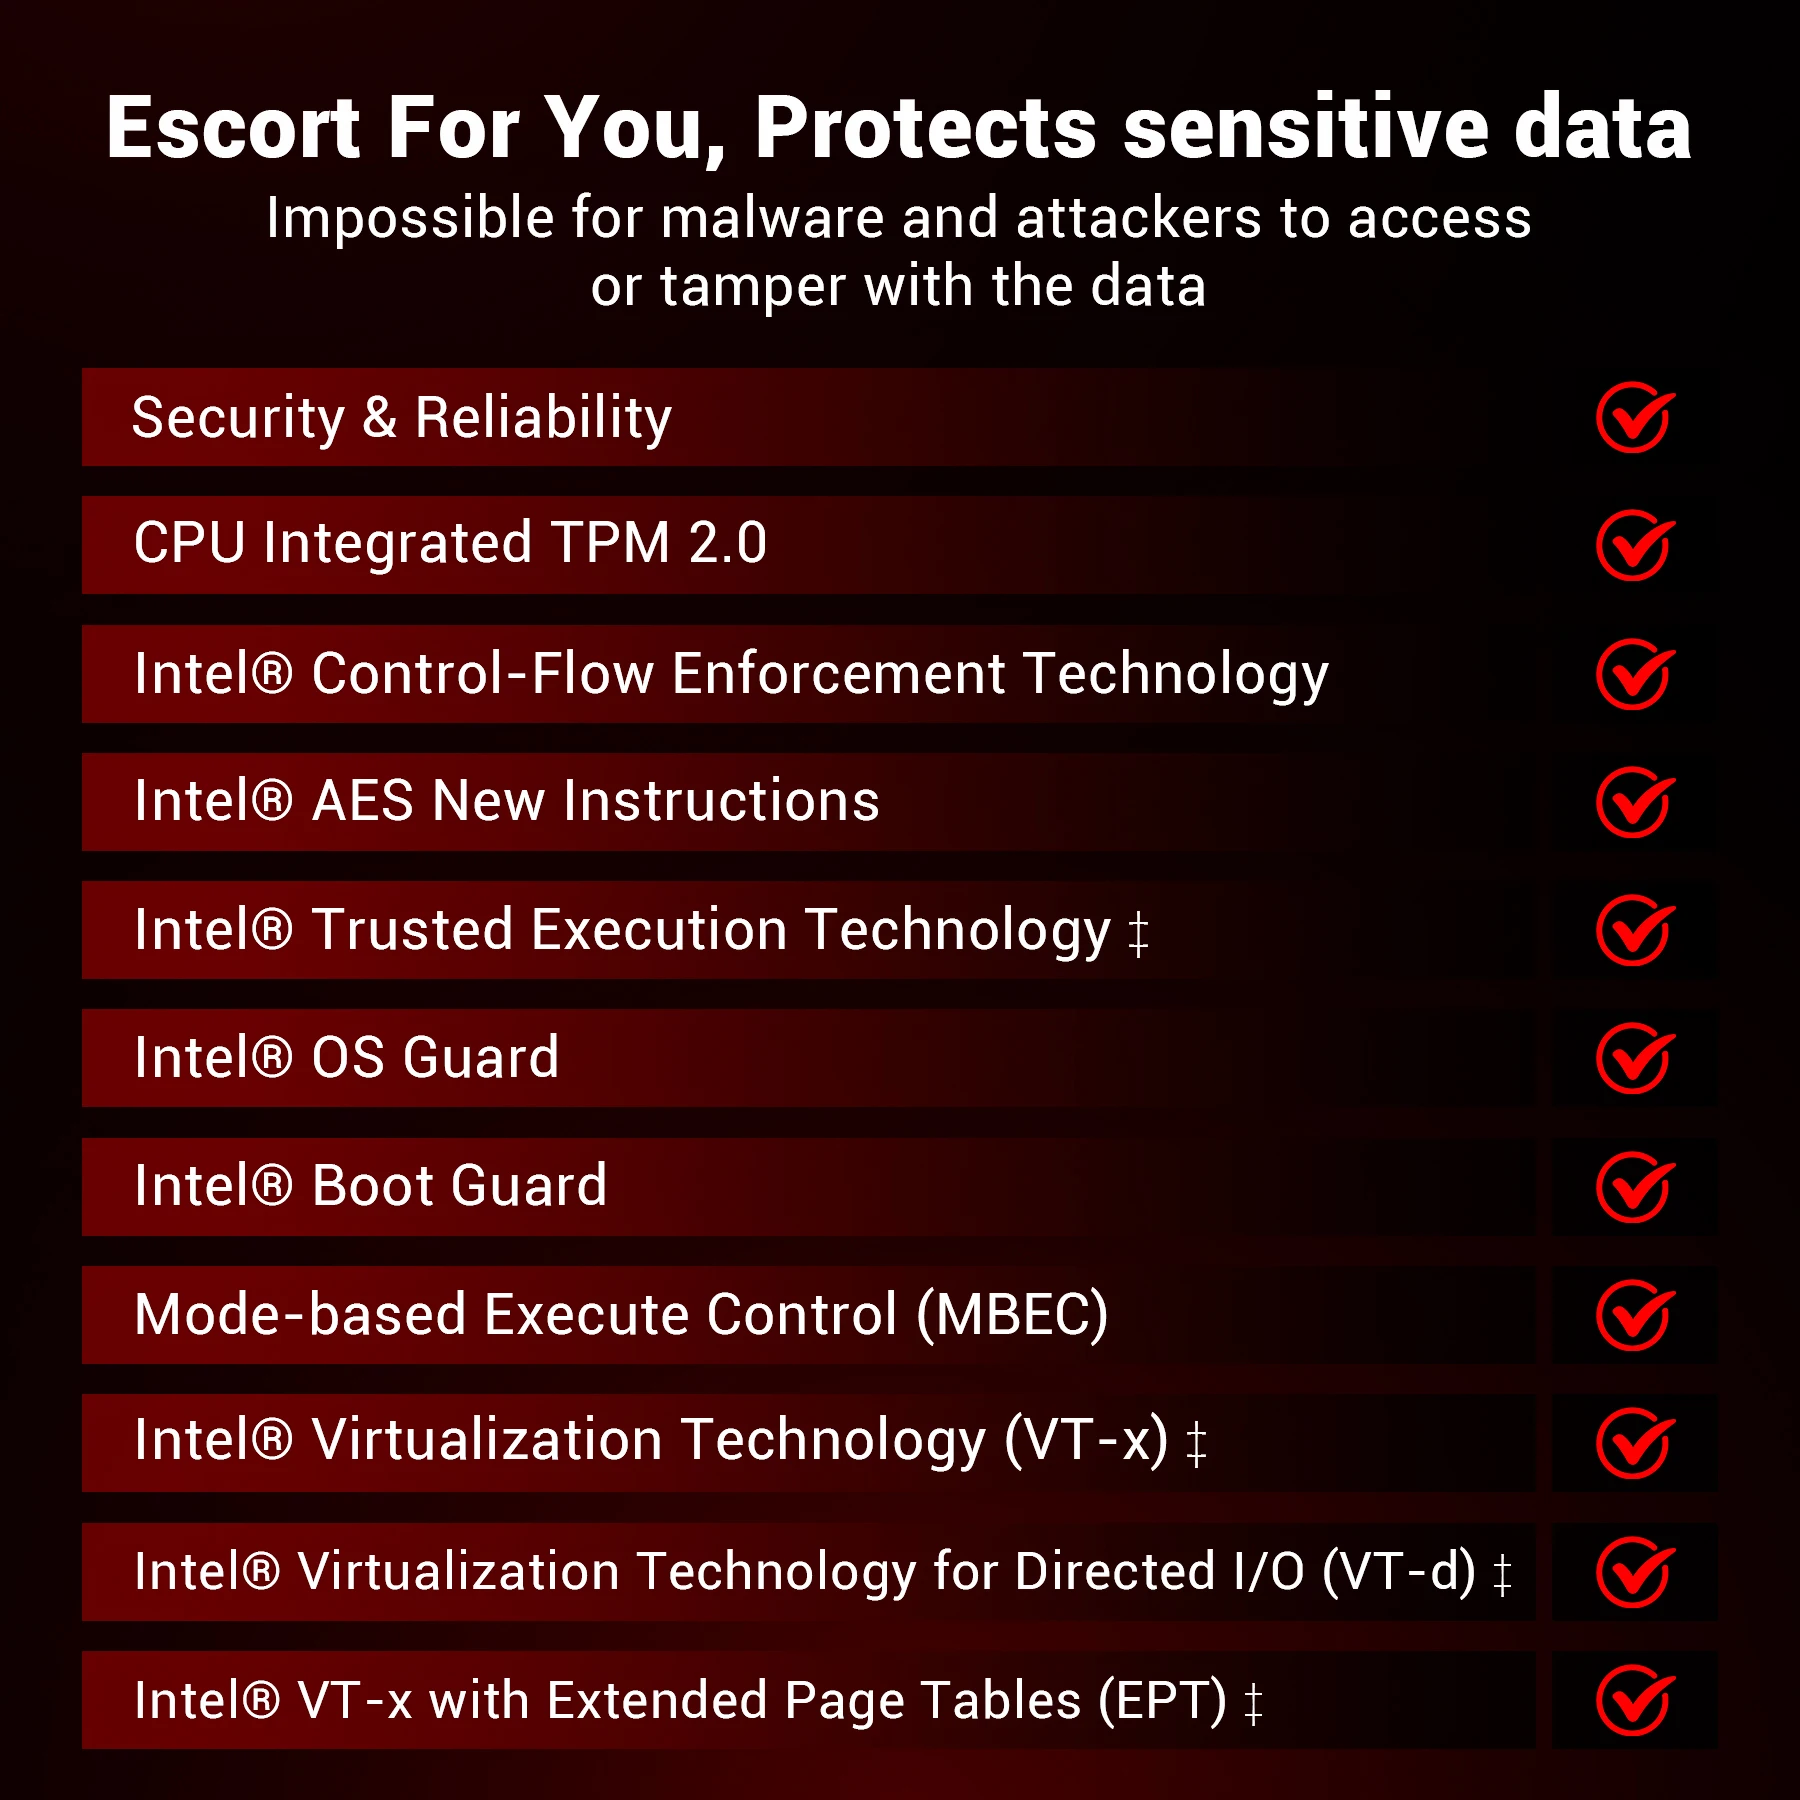1800x1800 pixels.
Task: Select the Intel OS Guard checkmark icon
Action: [x=1633, y=1058]
